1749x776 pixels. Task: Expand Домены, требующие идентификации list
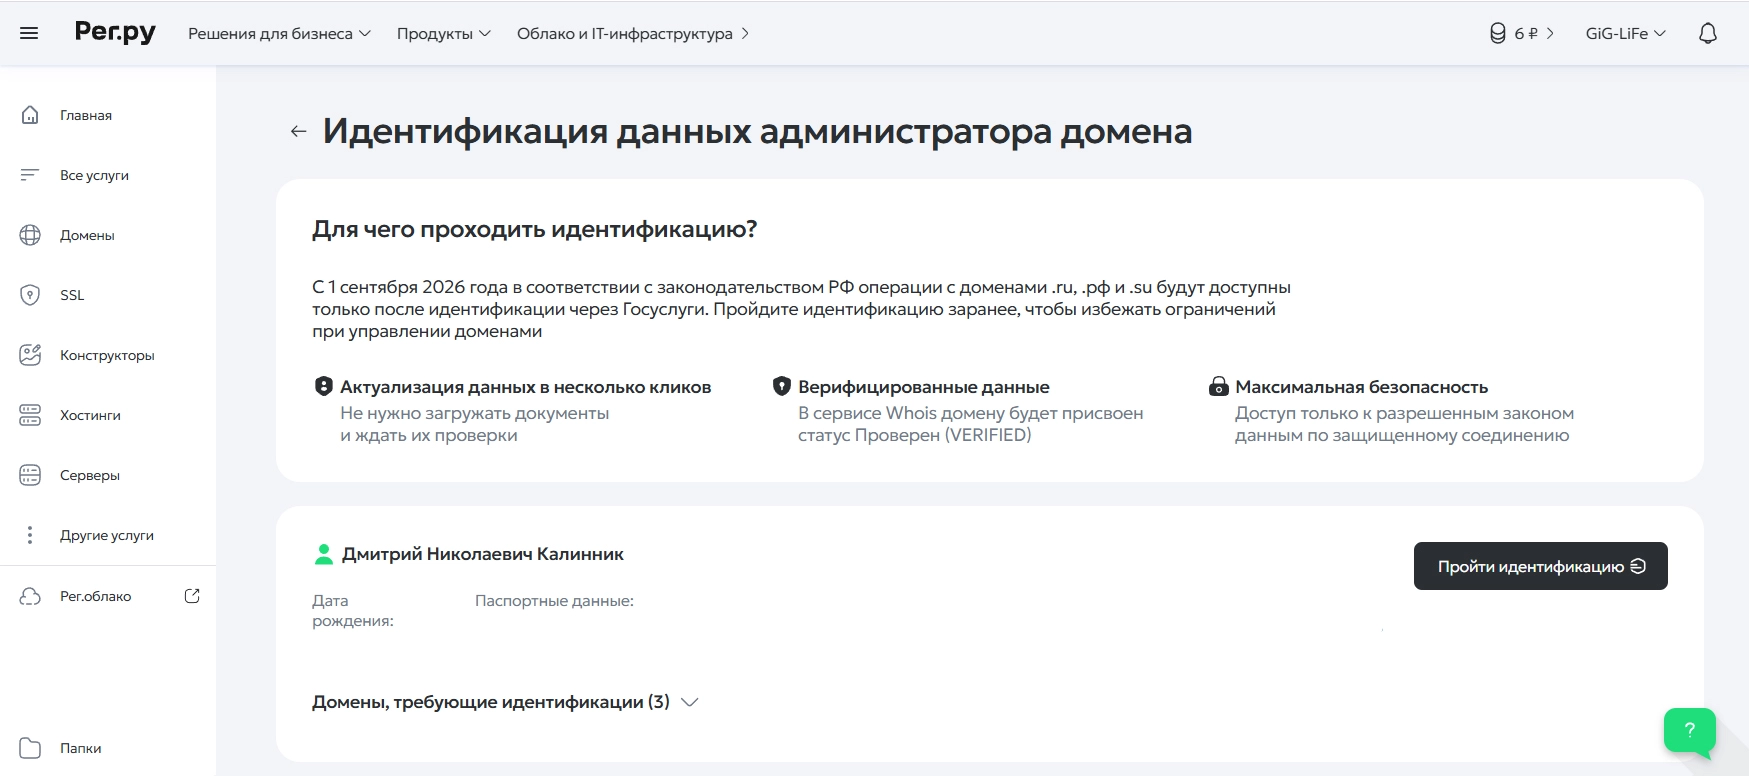pos(504,702)
